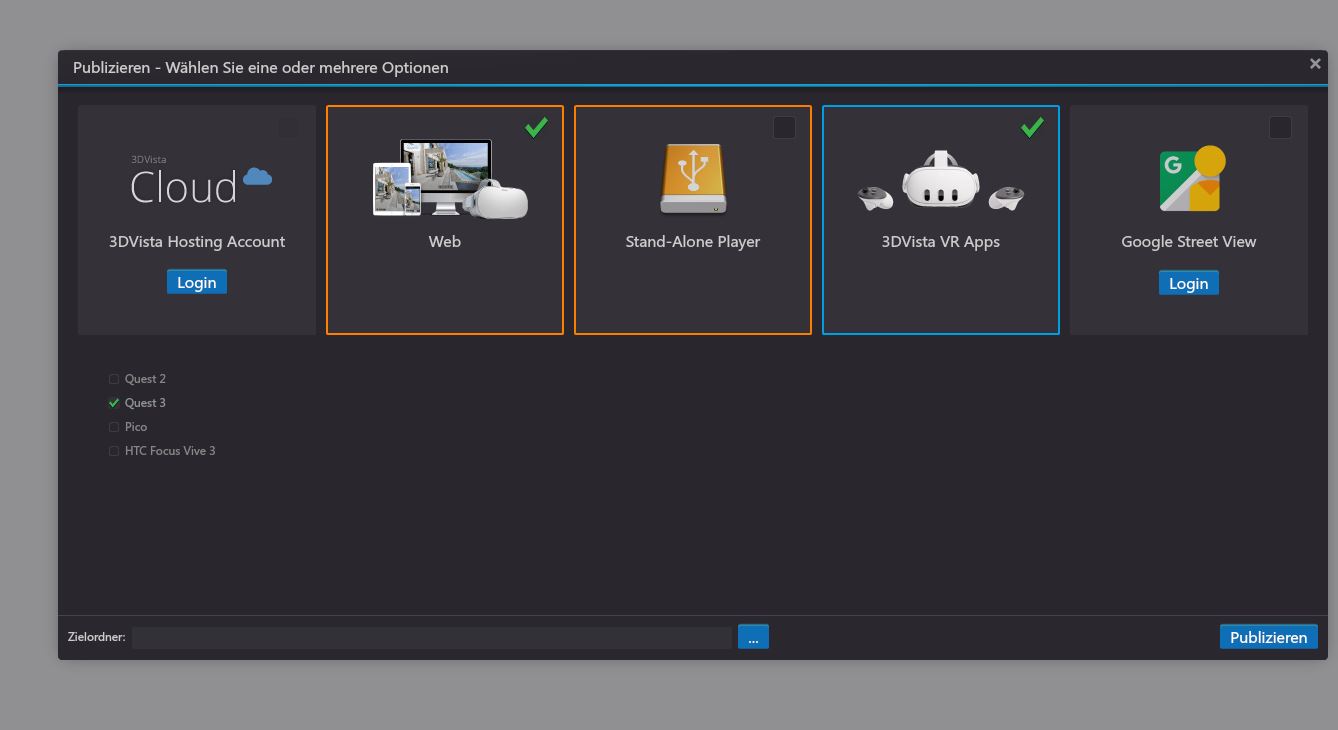The image size is (1338, 730).
Task: Uncheck the Web publishing option
Action: coord(536,127)
